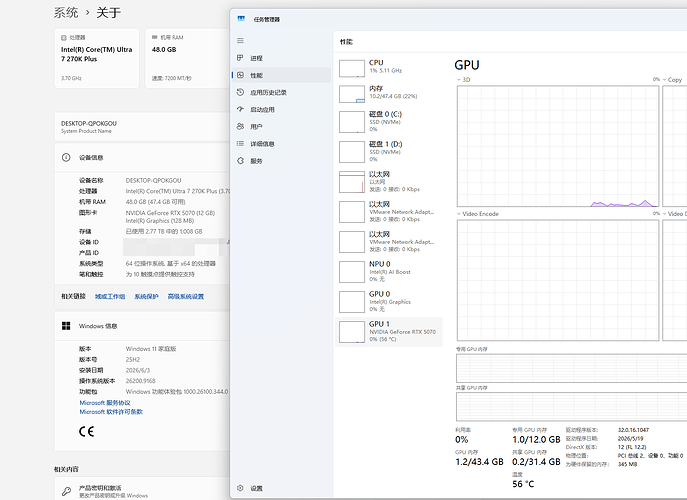Viewport: 687px width, 500px height.
Task: Click the 32.0.16.1047 driver version value
Action: coord(634,430)
